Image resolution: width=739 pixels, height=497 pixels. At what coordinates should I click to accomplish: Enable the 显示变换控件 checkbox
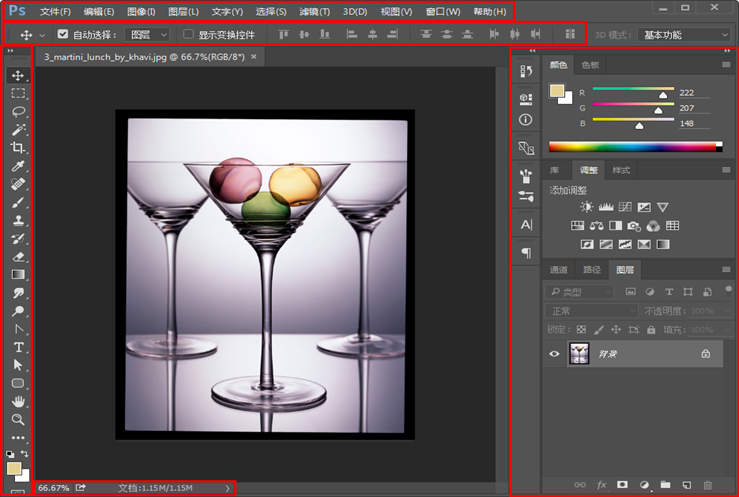(188, 34)
